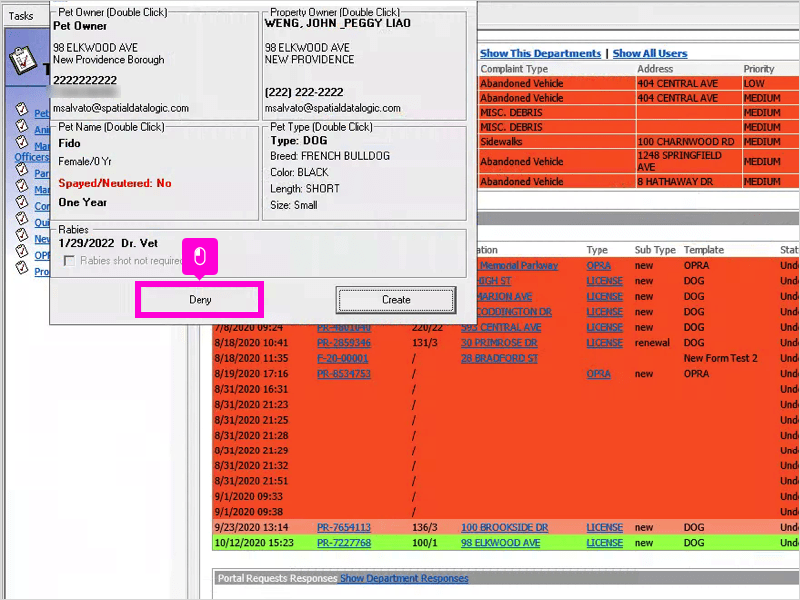Click property owner 'WENG, JOHN _PEGGY LIAO'
Viewport: 800px width, 600px height.
pyautogui.click(x=337, y=23)
